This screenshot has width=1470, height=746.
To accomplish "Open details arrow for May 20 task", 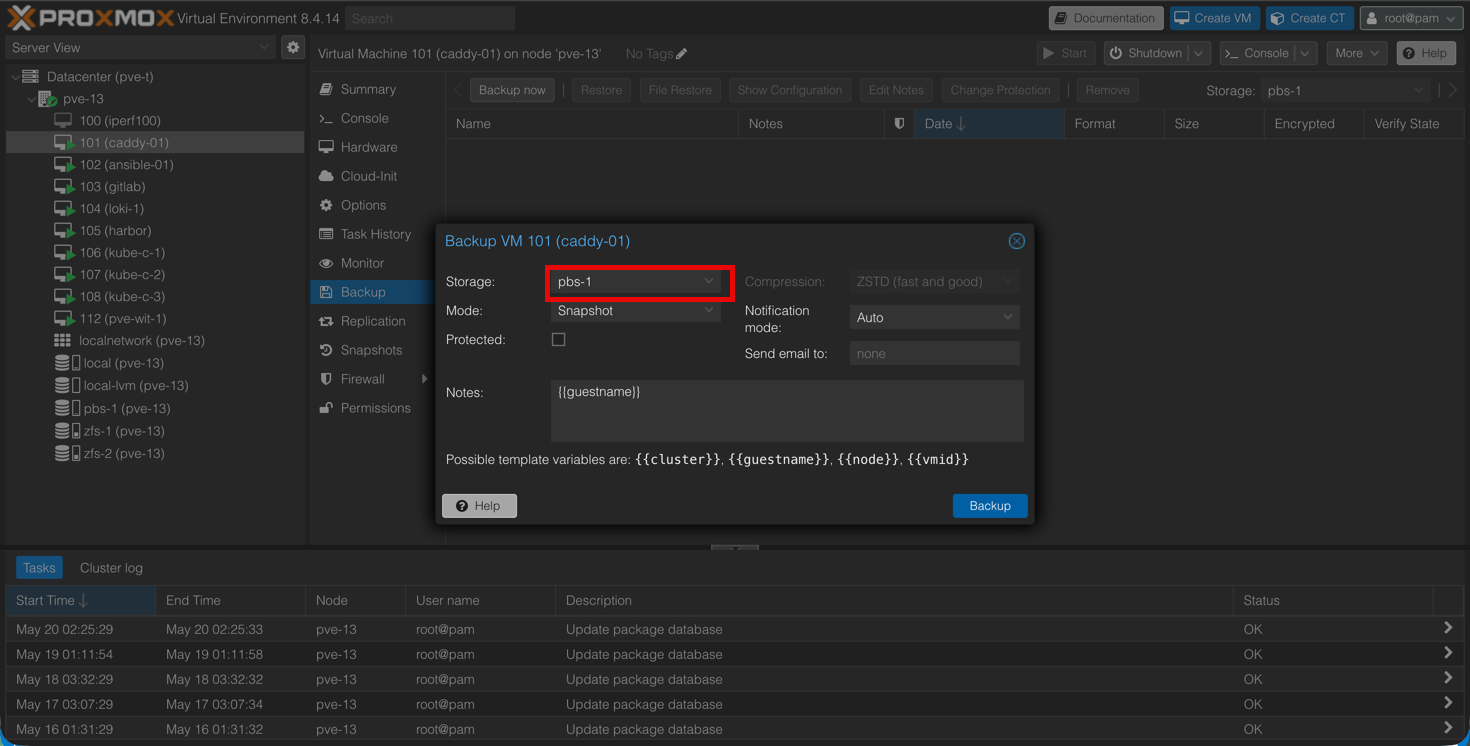I will tap(1448, 628).
